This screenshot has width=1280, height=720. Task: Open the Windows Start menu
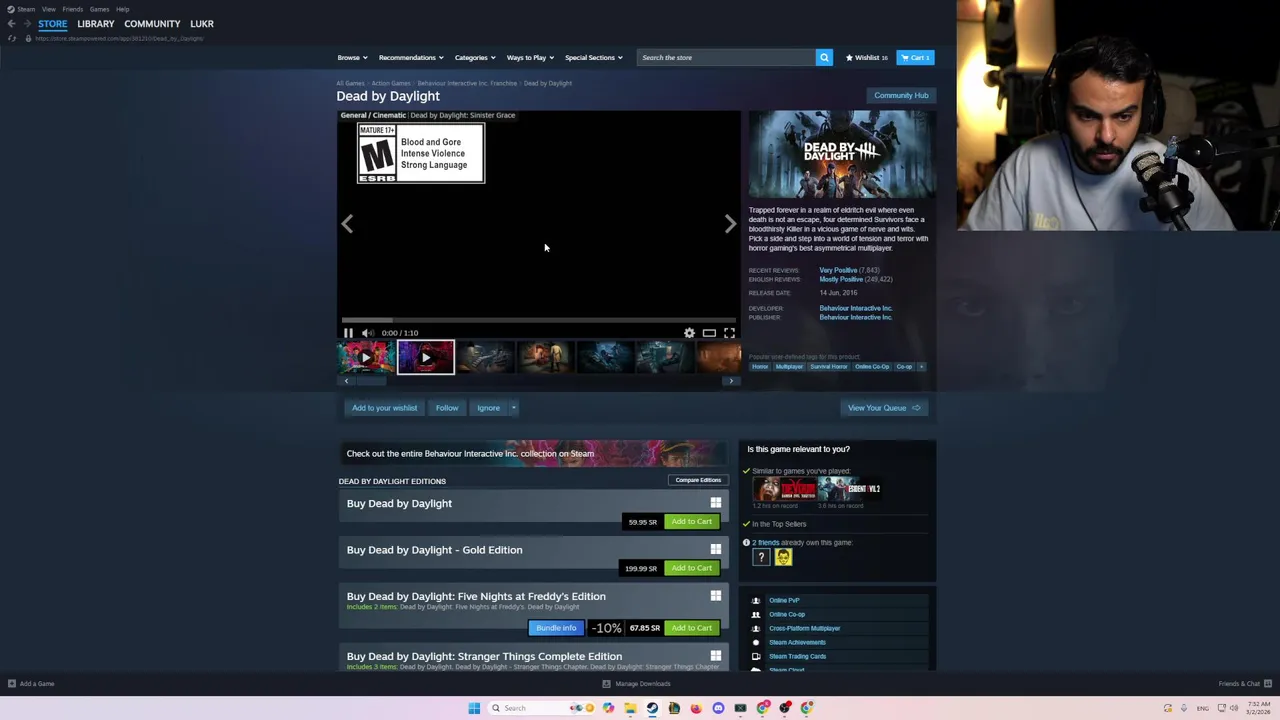[x=474, y=708]
